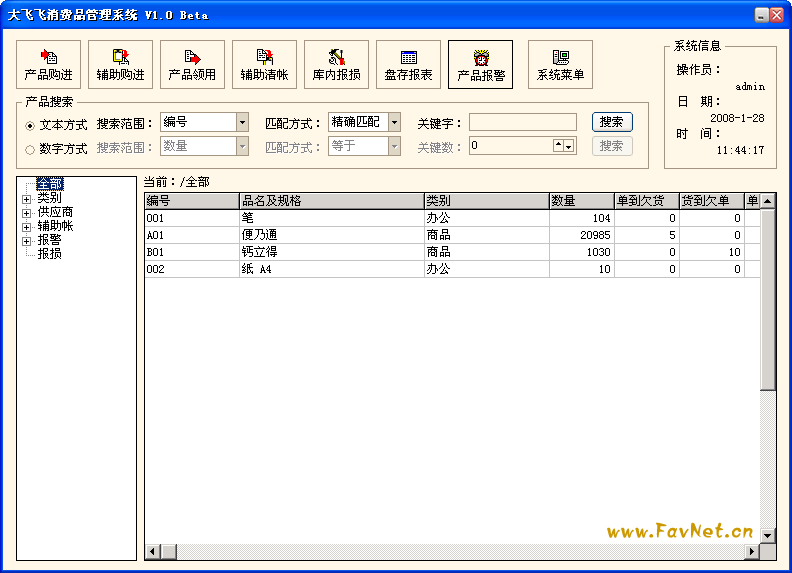Image resolution: width=792 pixels, height=573 pixels.
Task: Open 产品报警 product alarm button
Action: 480,65
